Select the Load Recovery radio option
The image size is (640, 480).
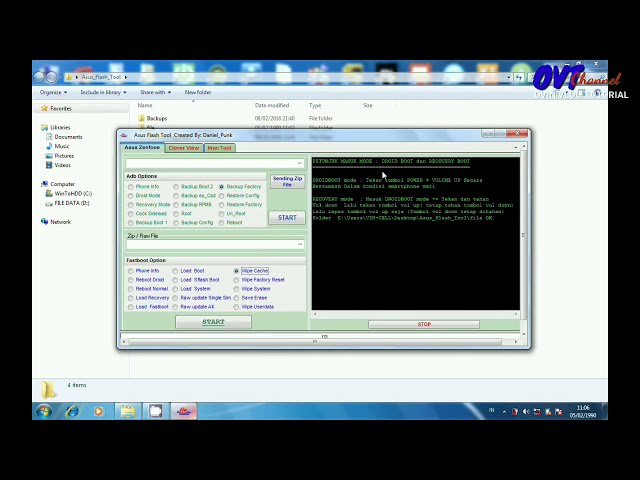(131, 298)
